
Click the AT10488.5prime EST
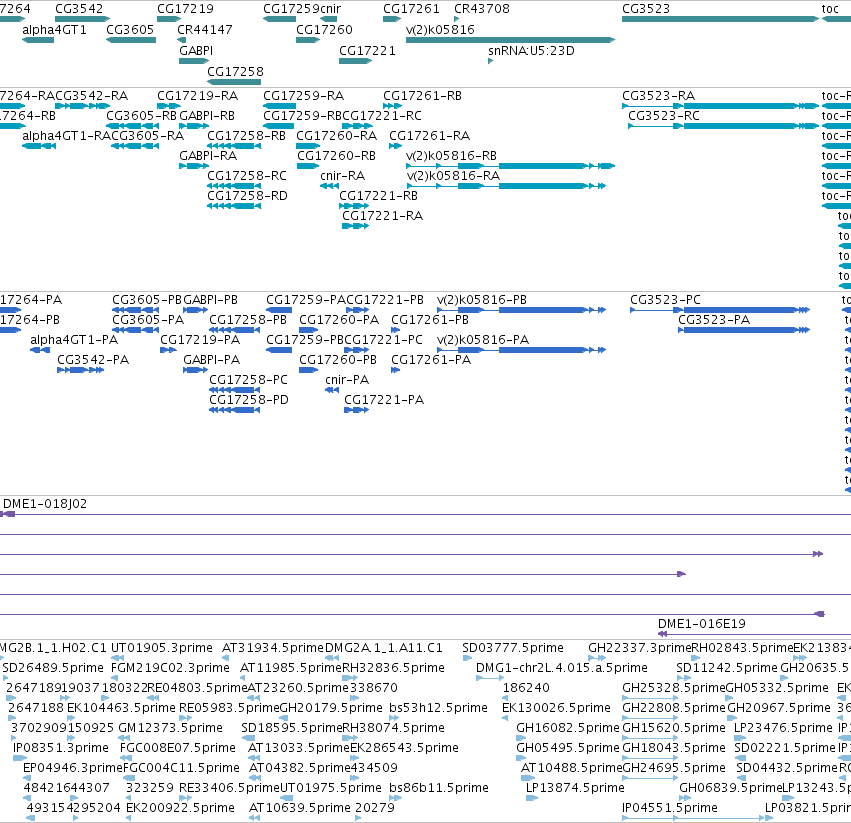click(x=528, y=778)
